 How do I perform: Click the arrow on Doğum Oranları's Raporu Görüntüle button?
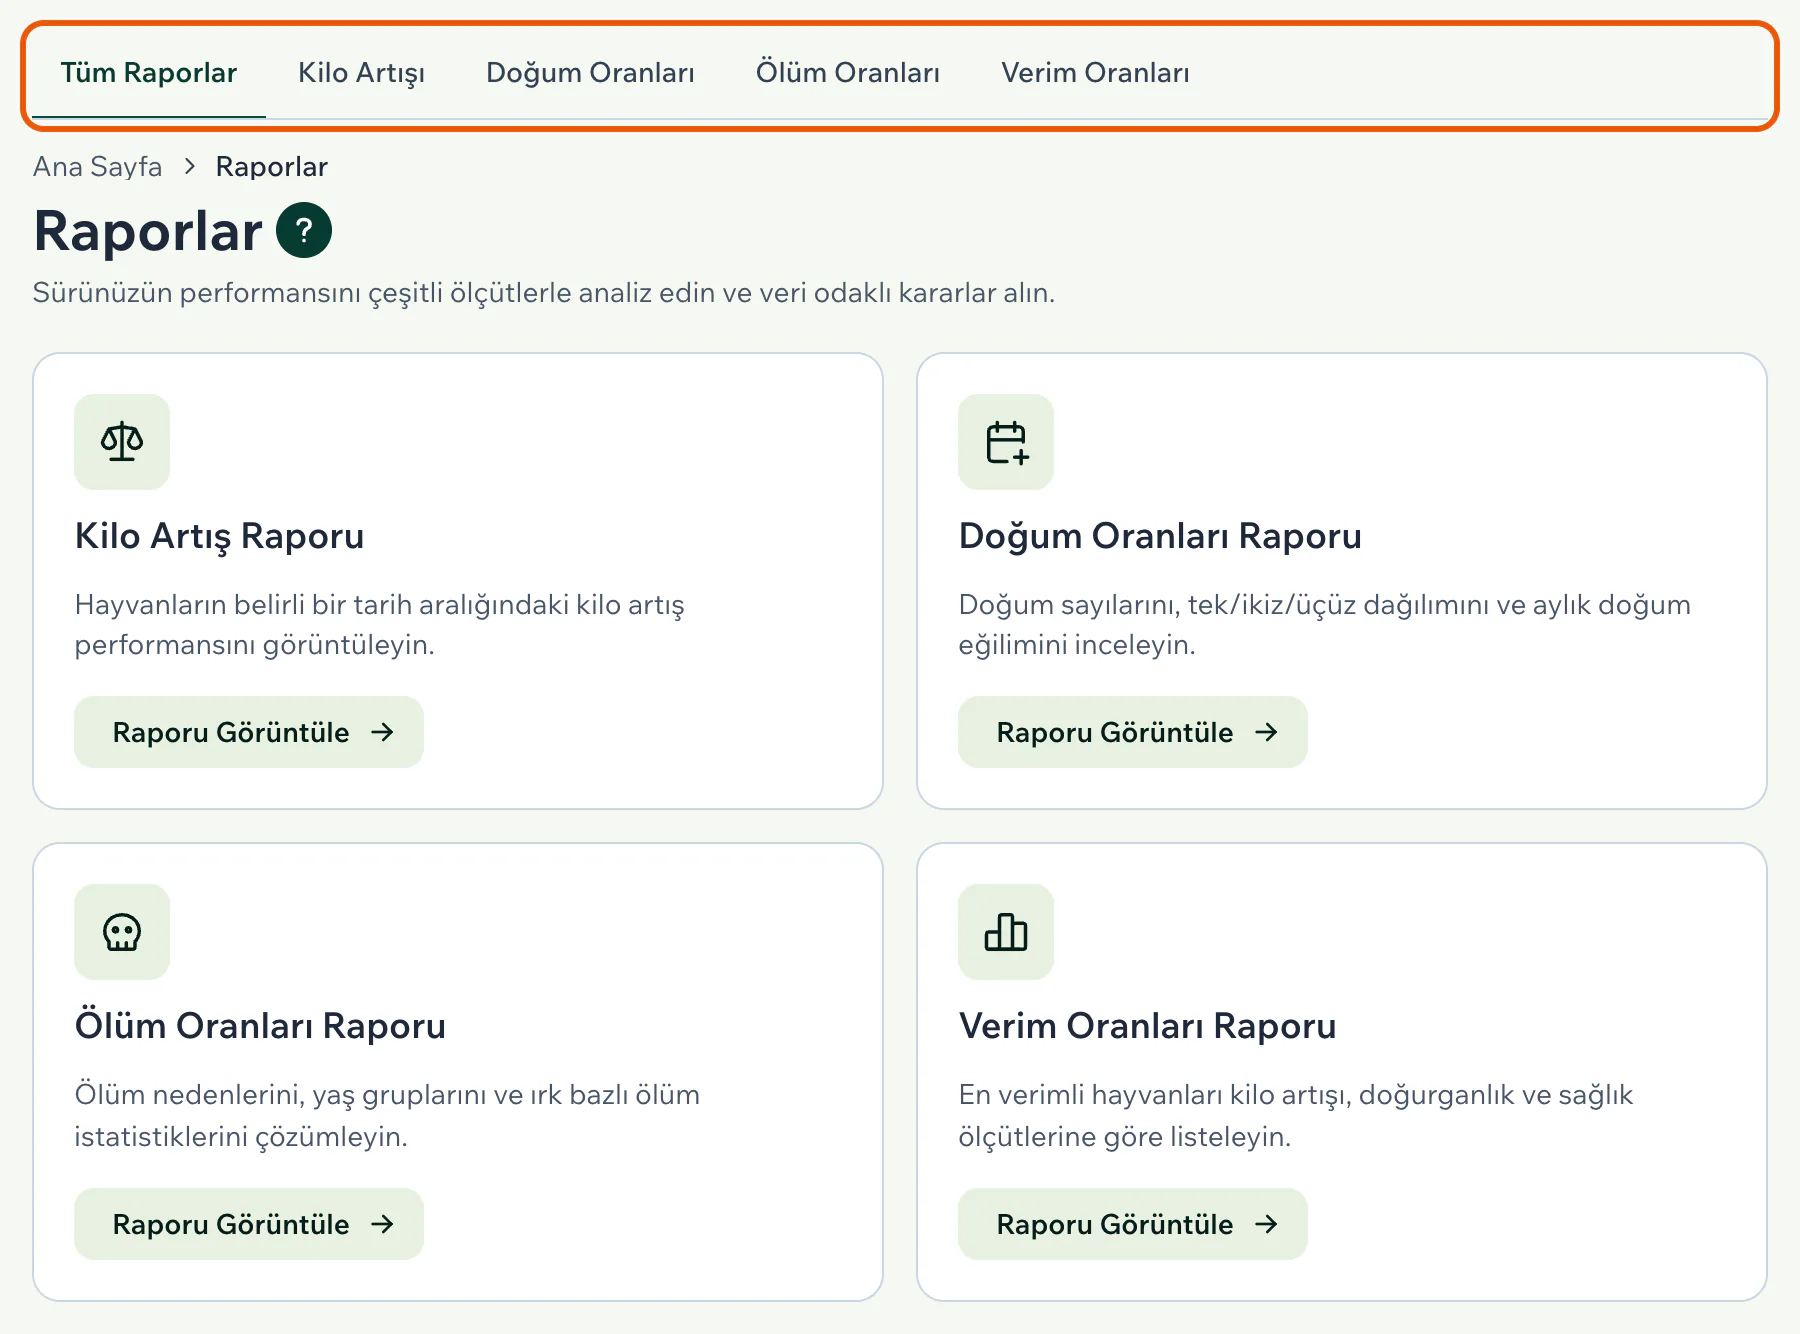click(x=1266, y=732)
